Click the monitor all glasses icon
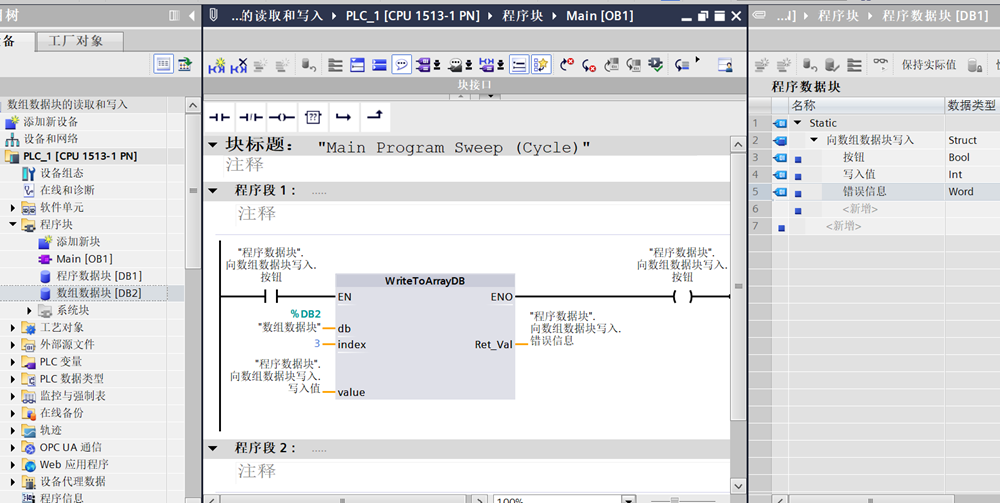1000x503 pixels. pyautogui.click(x=879, y=64)
